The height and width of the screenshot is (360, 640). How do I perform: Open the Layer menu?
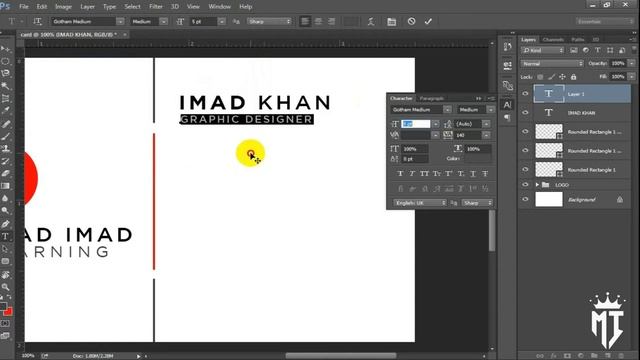87,7
